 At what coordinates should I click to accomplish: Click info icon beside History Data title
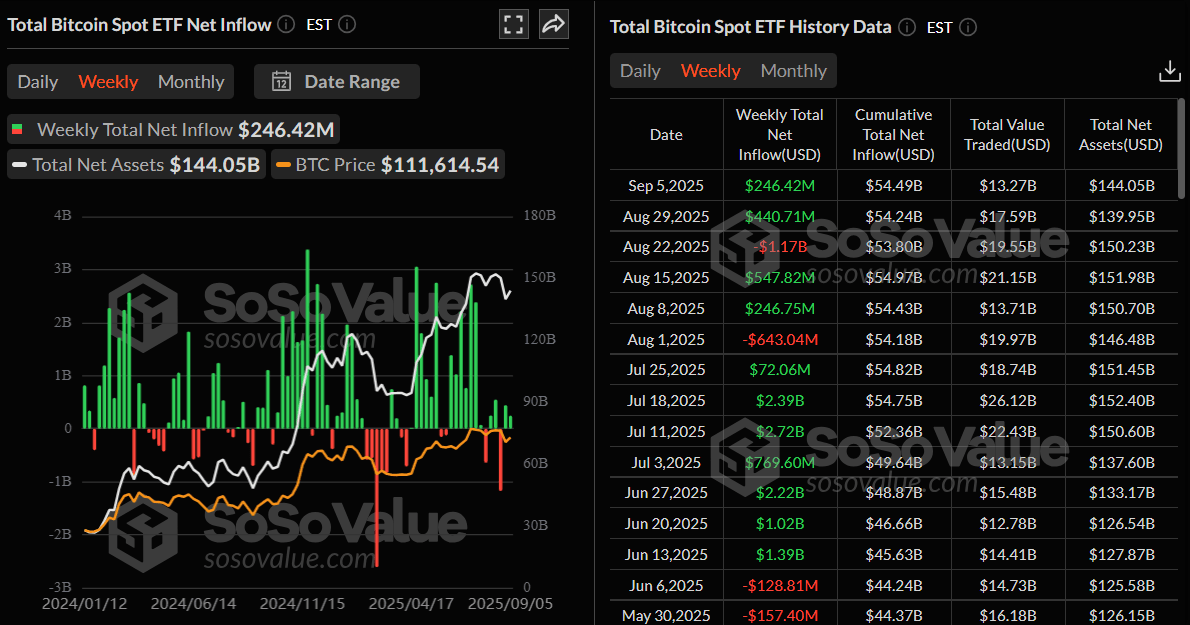tap(906, 27)
